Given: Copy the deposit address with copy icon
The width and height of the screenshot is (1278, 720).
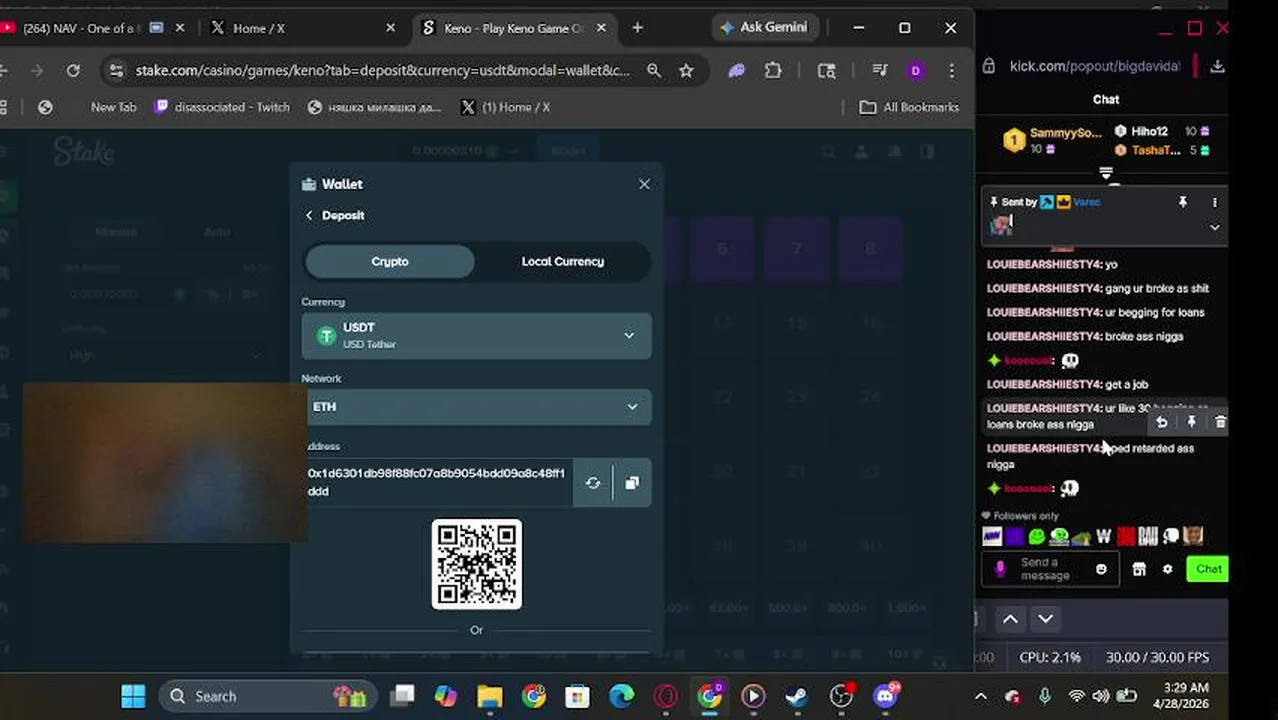Looking at the screenshot, I should point(632,483).
